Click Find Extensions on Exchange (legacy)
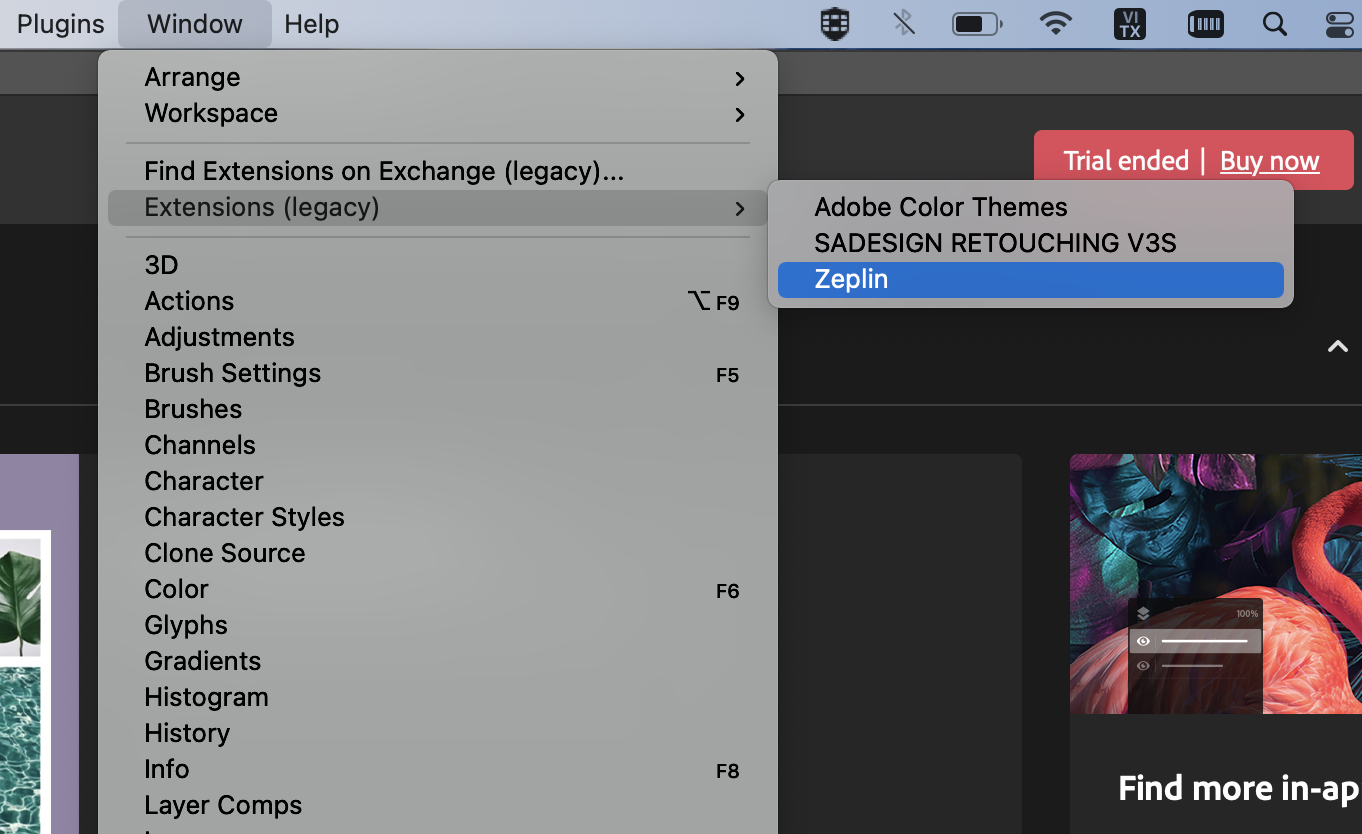1362x834 pixels. tap(384, 172)
